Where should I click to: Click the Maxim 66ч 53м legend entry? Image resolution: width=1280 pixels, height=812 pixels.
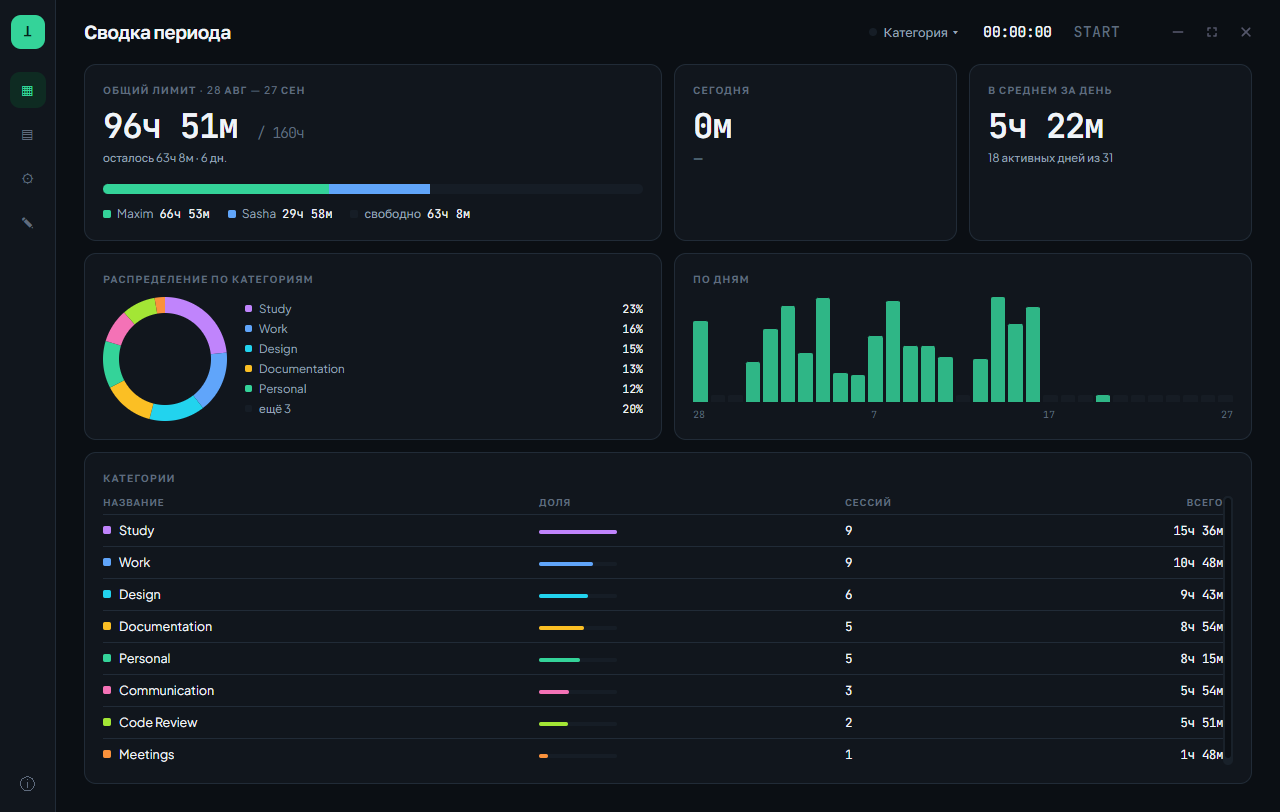156,214
